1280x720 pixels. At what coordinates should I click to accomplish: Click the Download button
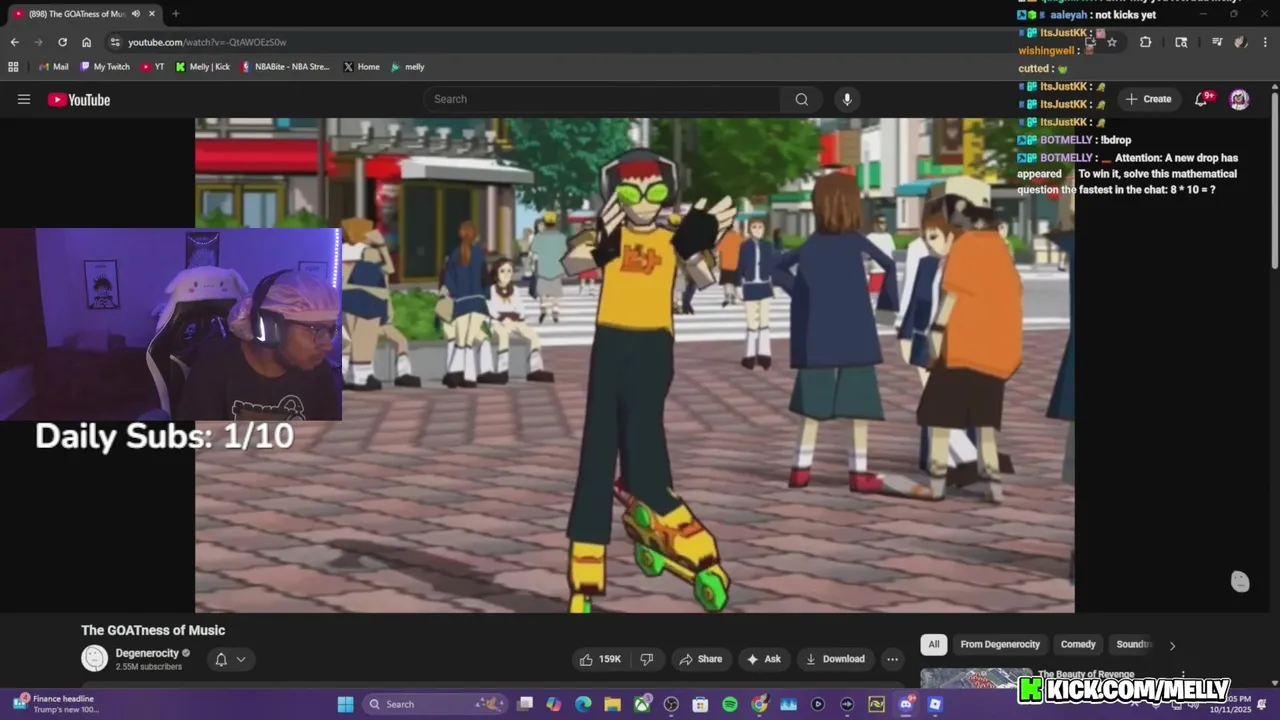(x=835, y=659)
